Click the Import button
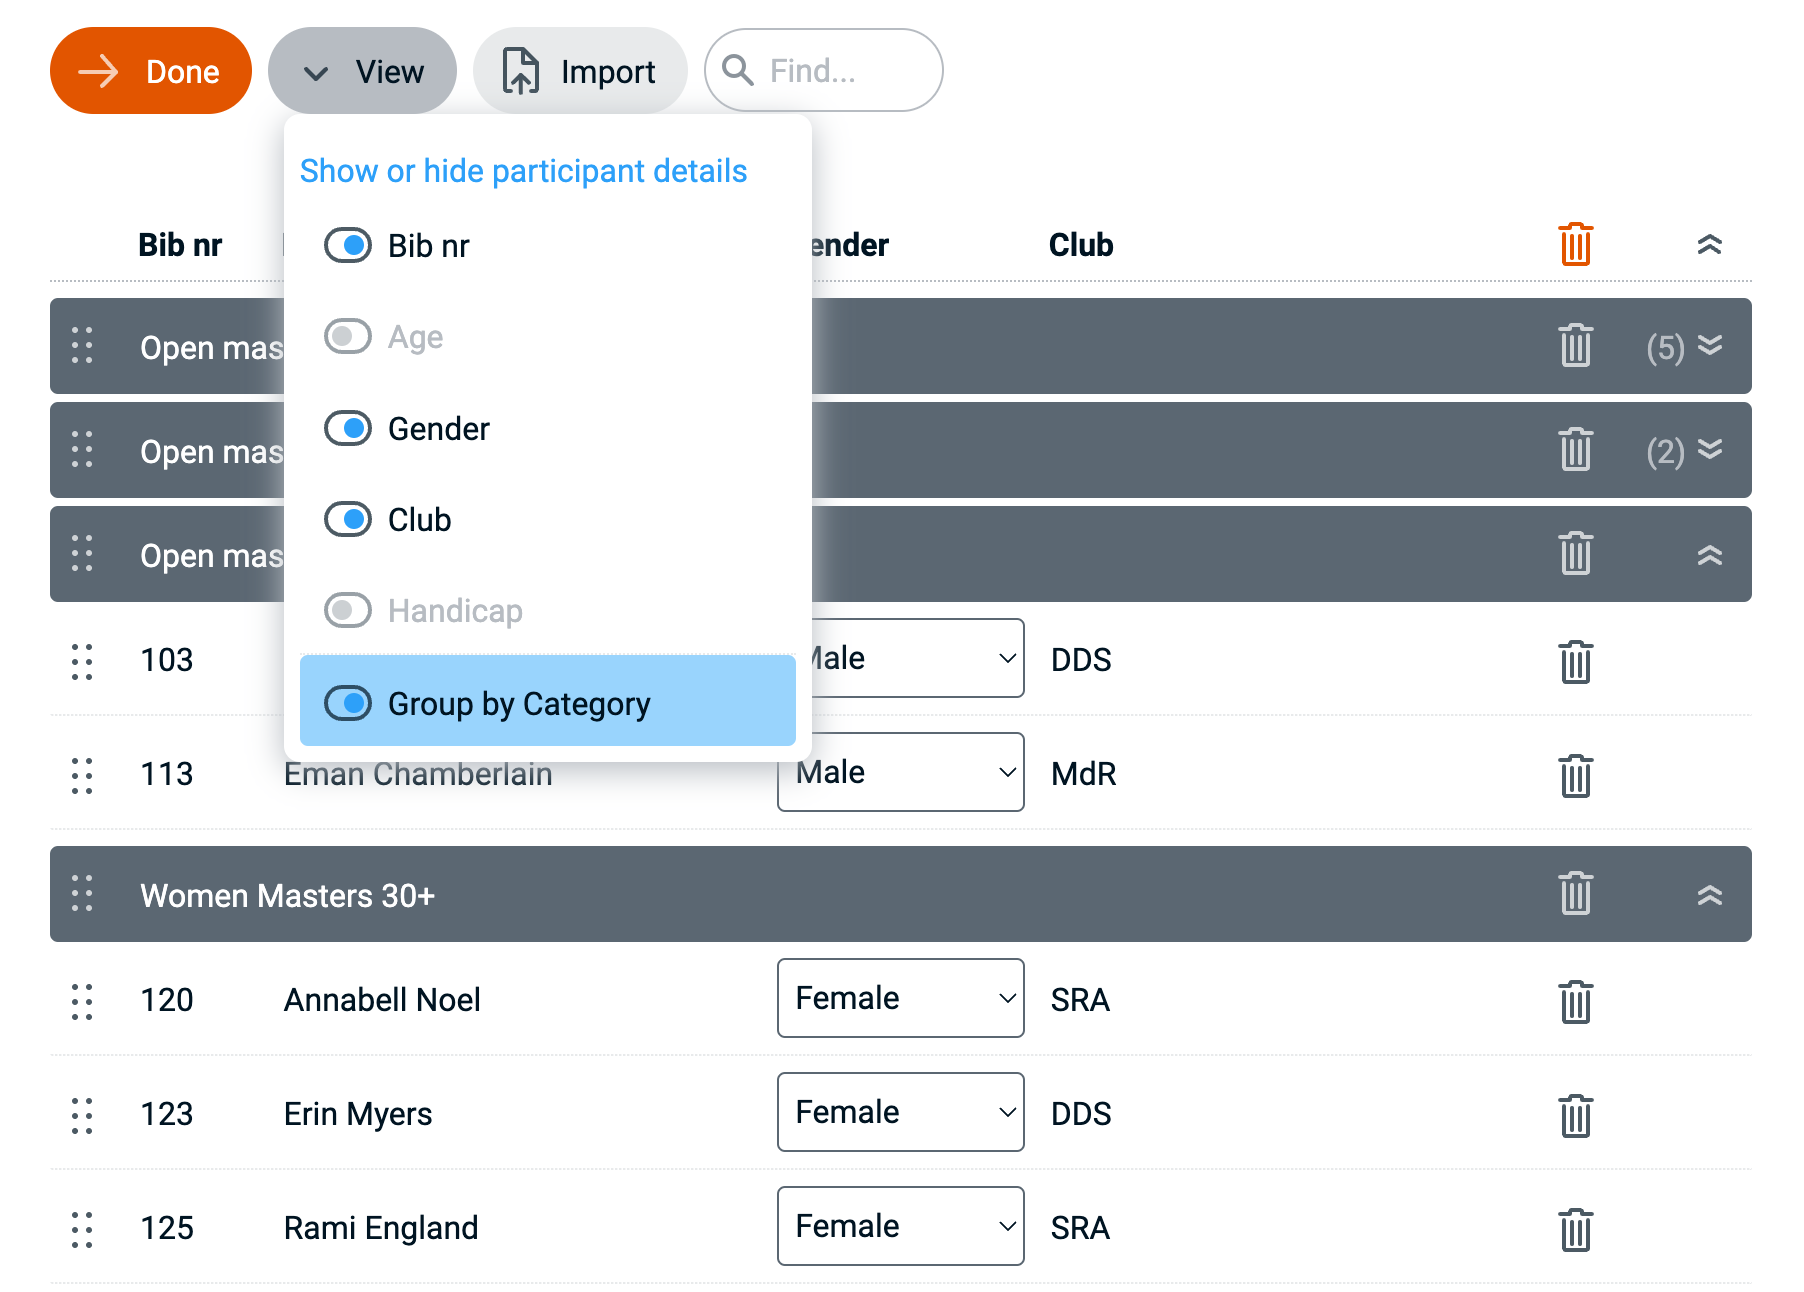Image resolution: width=1804 pixels, height=1292 pixels. point(580,71)
